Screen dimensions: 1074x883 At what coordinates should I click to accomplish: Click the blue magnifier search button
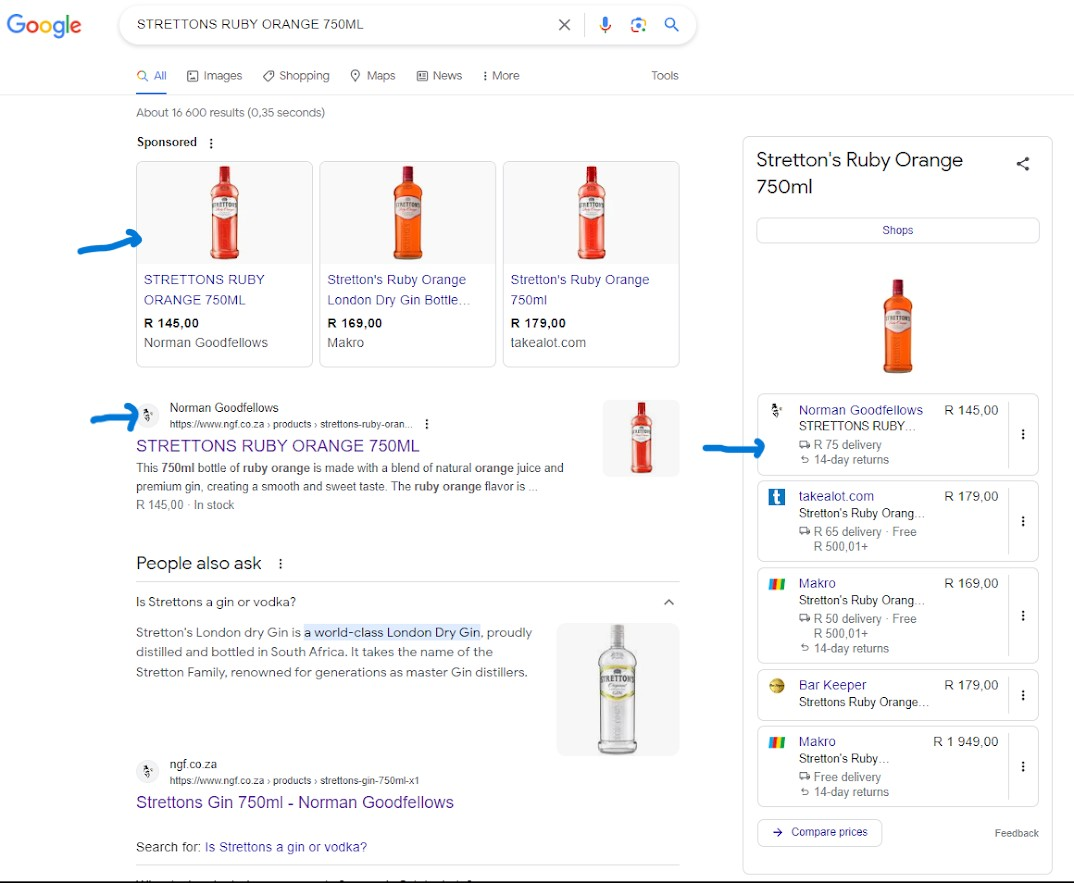coord(672,25)
